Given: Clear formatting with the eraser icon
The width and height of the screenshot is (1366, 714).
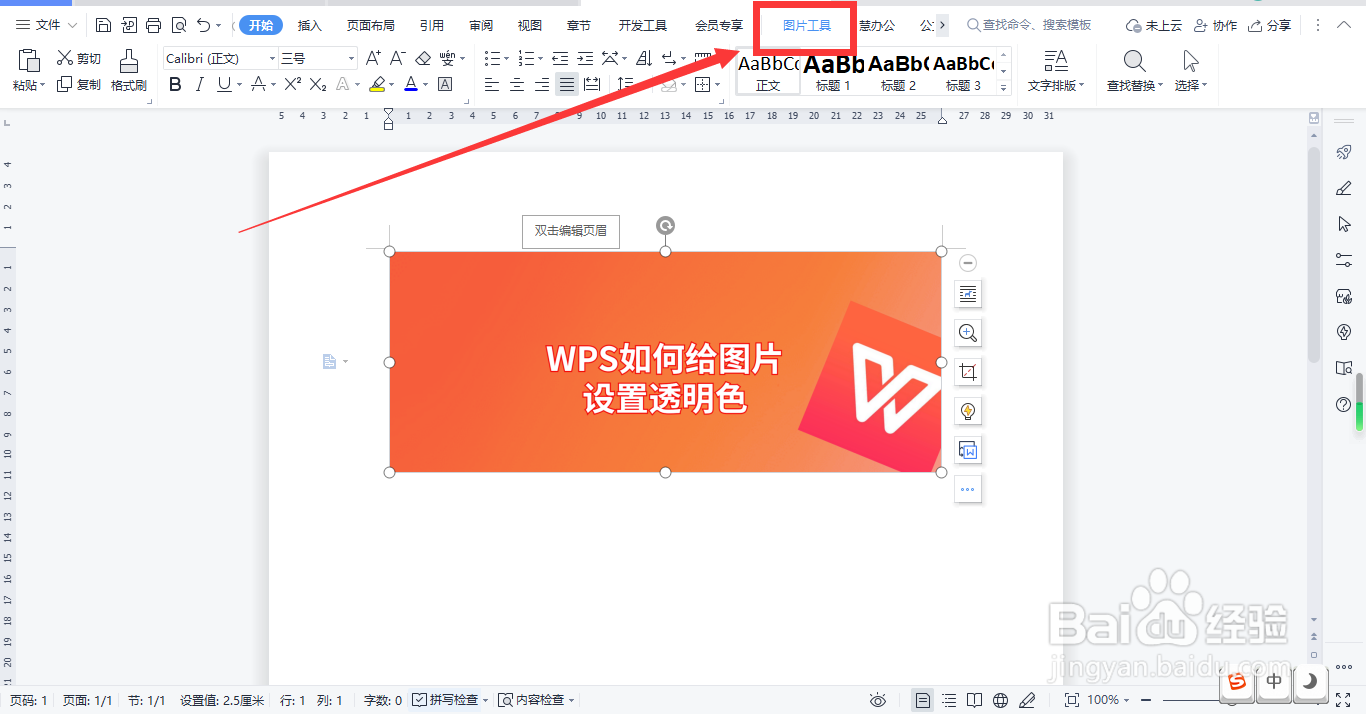Looking at the screenshot, I should coord(423,58).
